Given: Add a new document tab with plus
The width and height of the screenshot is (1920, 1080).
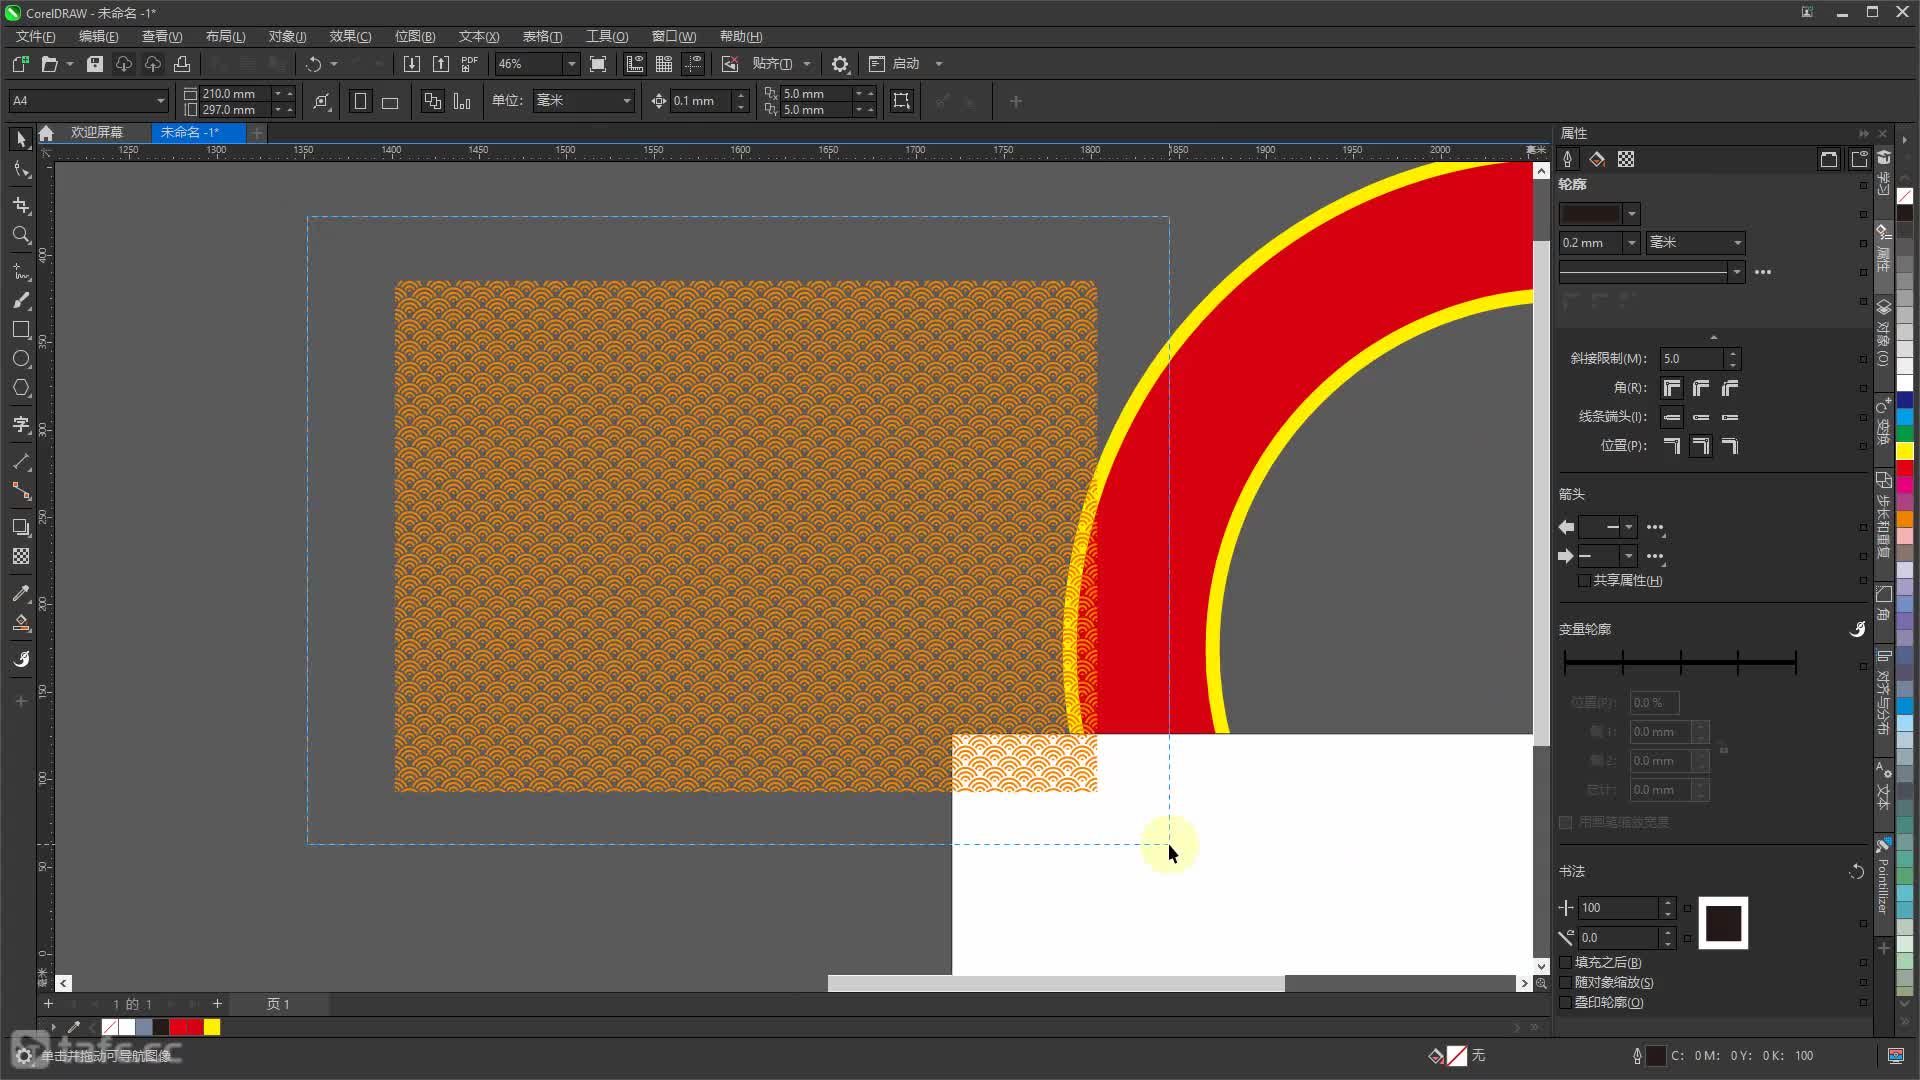Looking at the screenshot, I should pos(257,133).
